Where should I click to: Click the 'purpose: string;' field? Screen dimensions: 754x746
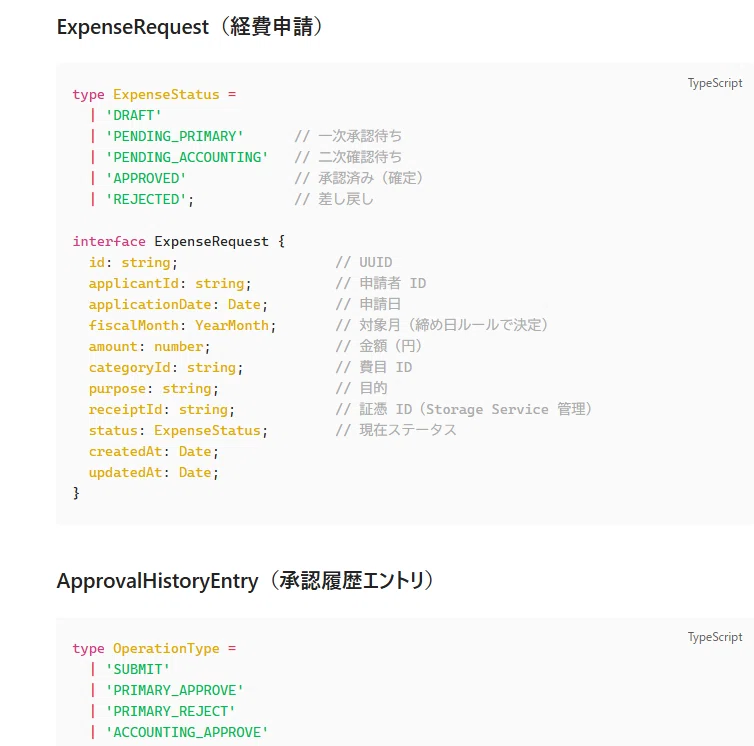(154, 389)
